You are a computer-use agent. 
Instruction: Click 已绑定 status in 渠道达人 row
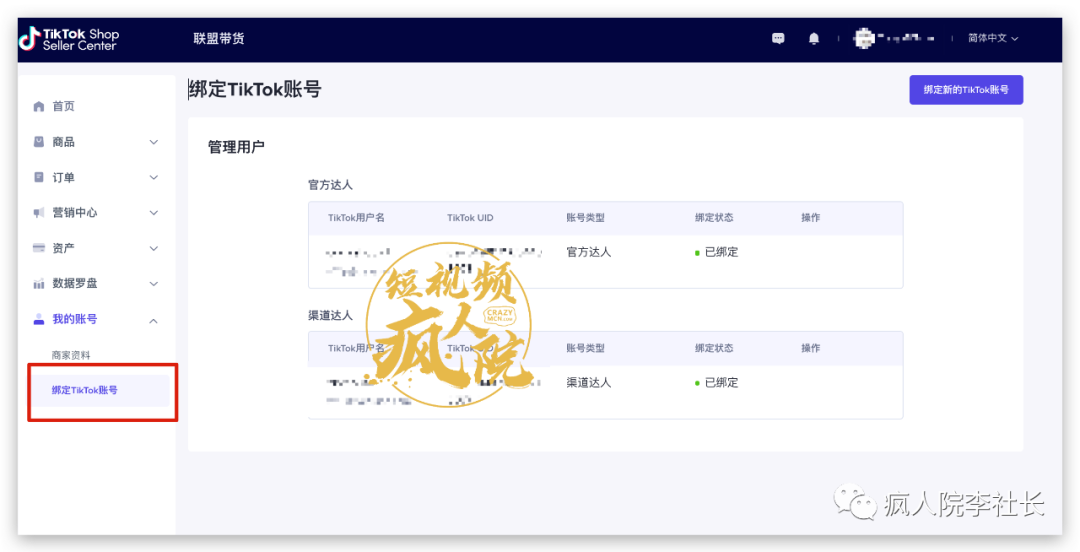tap(717, 382)
